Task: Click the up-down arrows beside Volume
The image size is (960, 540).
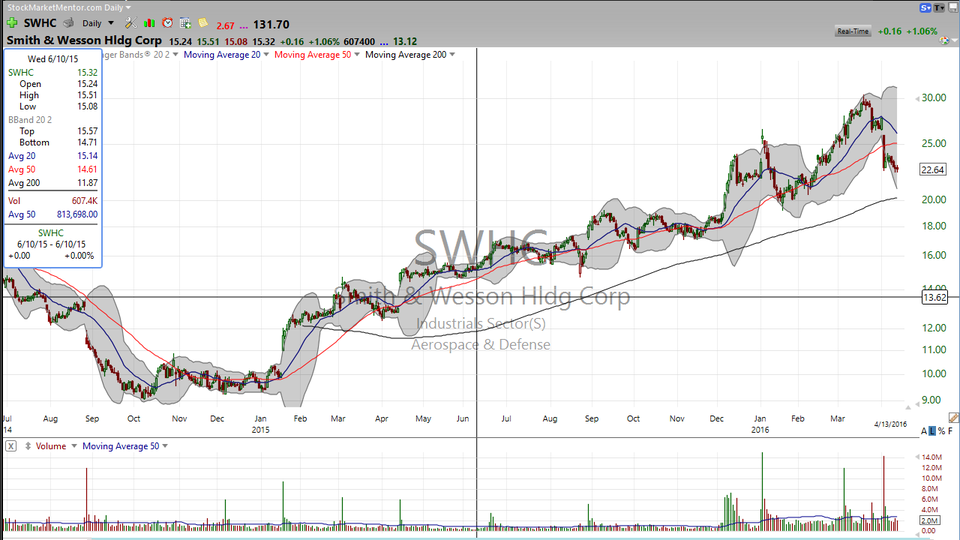Action: [x=28, y=446]
